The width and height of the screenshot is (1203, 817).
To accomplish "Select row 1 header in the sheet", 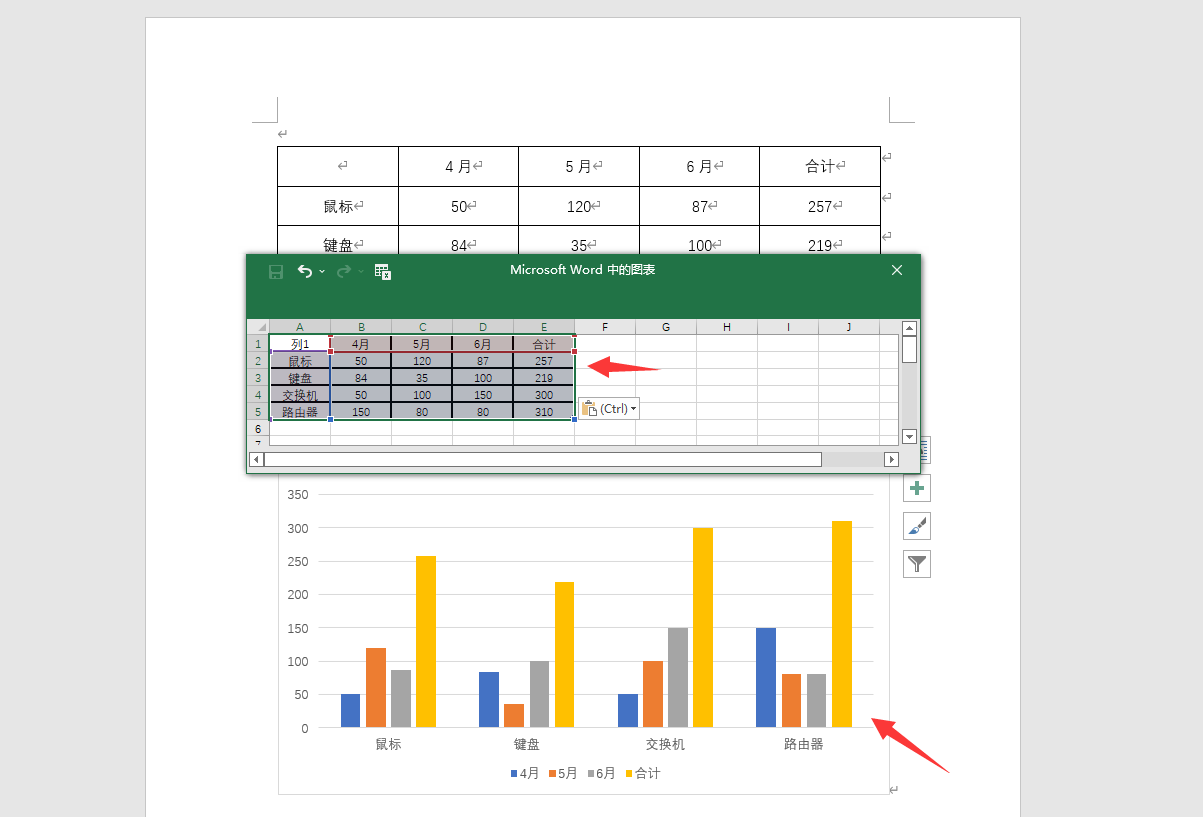I will (x=258, y=344).
